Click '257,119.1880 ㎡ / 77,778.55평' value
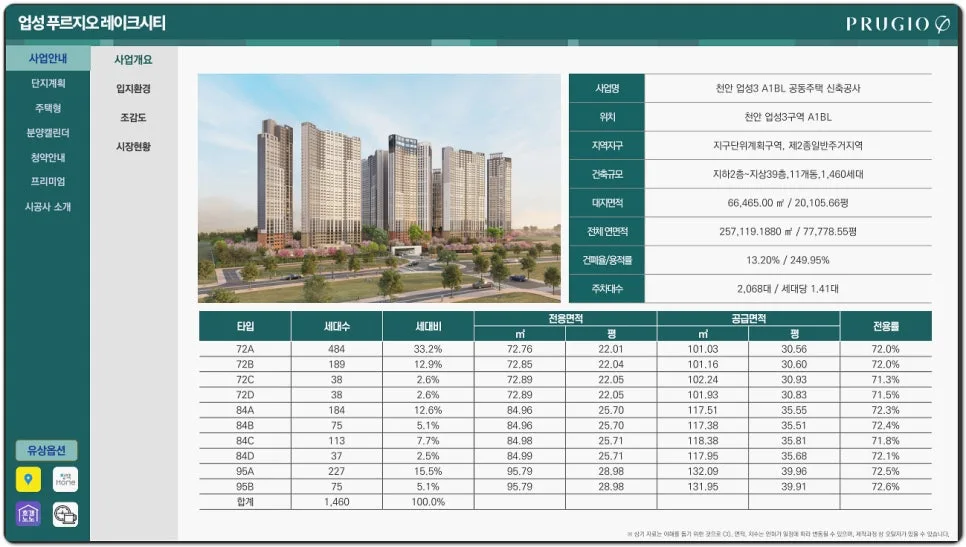Screen dimensions: 966x547 [788, 232]
